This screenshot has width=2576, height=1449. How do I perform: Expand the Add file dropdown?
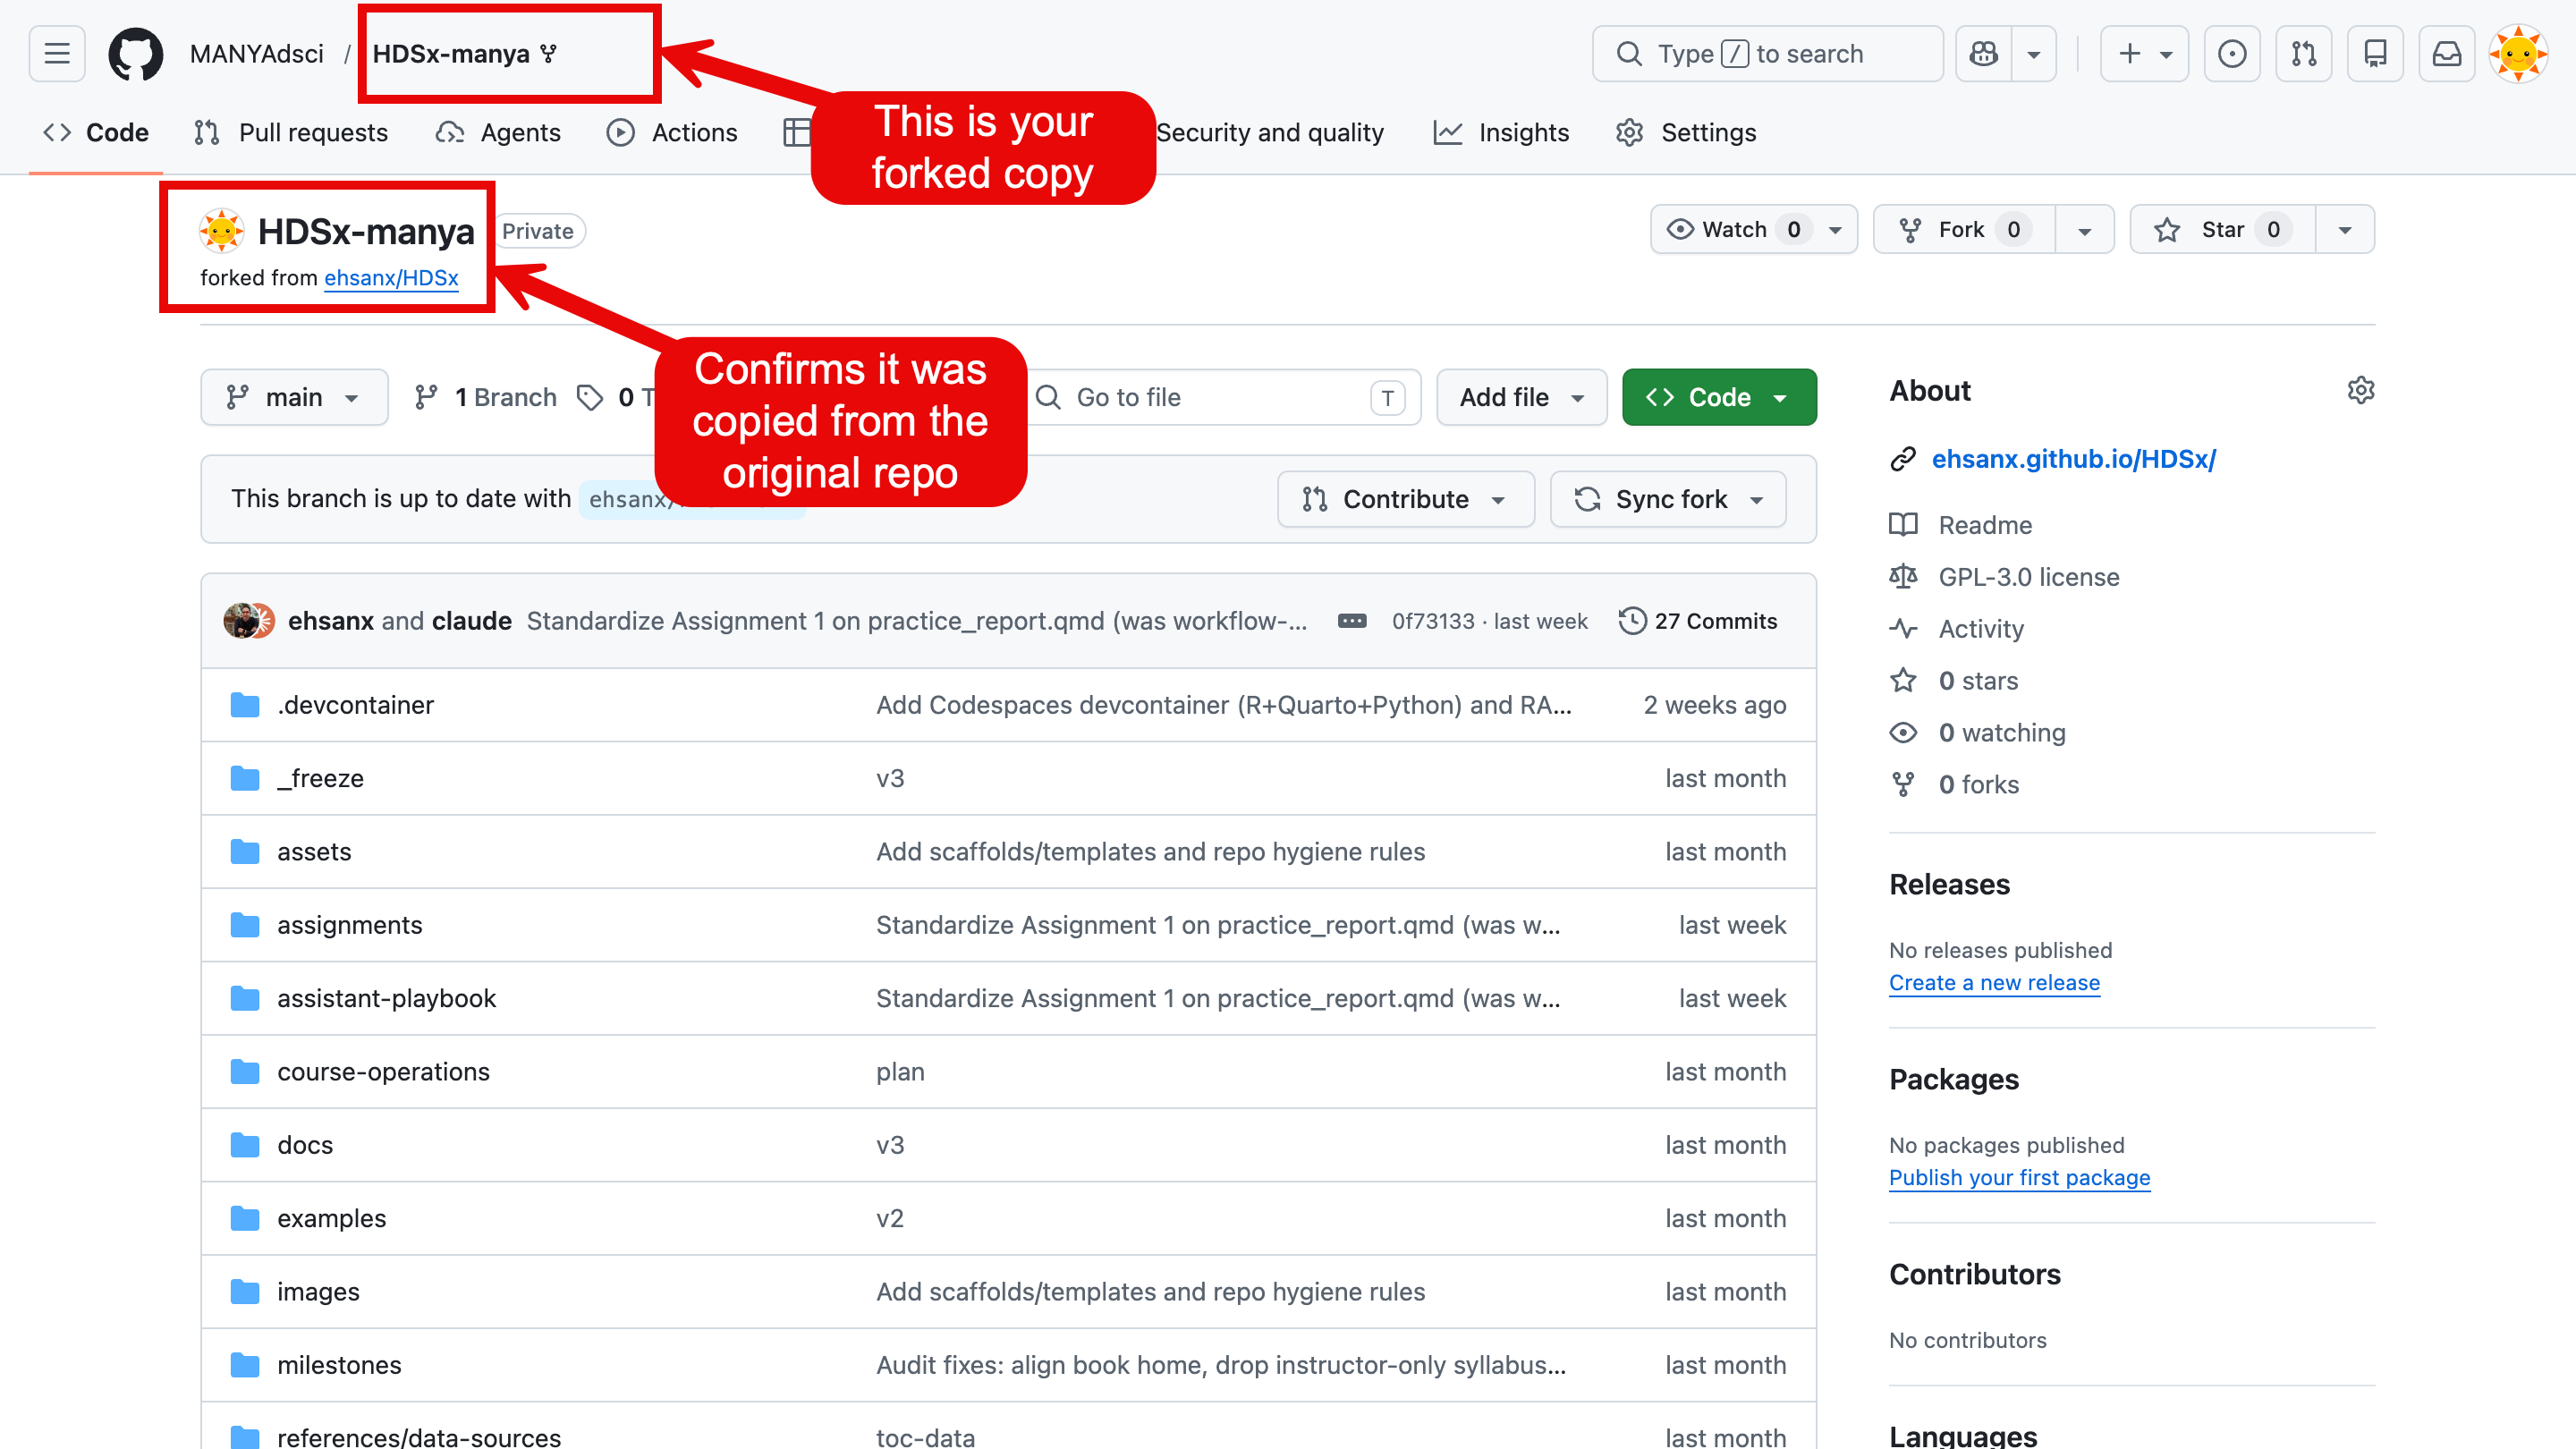(1521, 397)
